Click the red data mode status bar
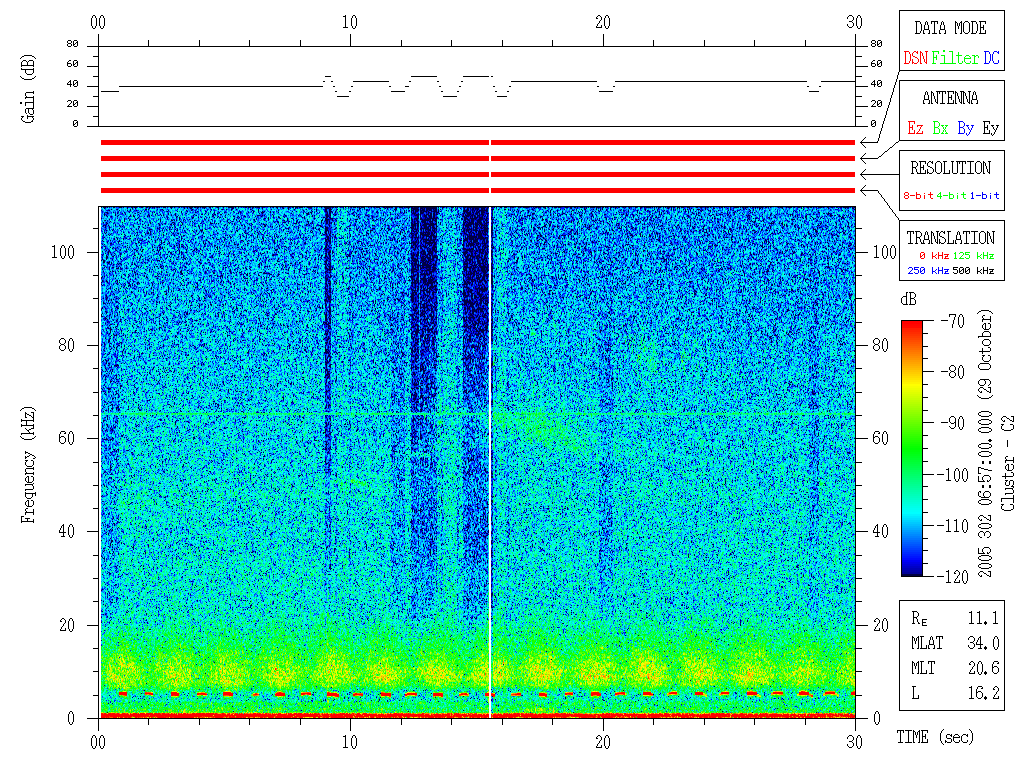 [x=477, y=142]
